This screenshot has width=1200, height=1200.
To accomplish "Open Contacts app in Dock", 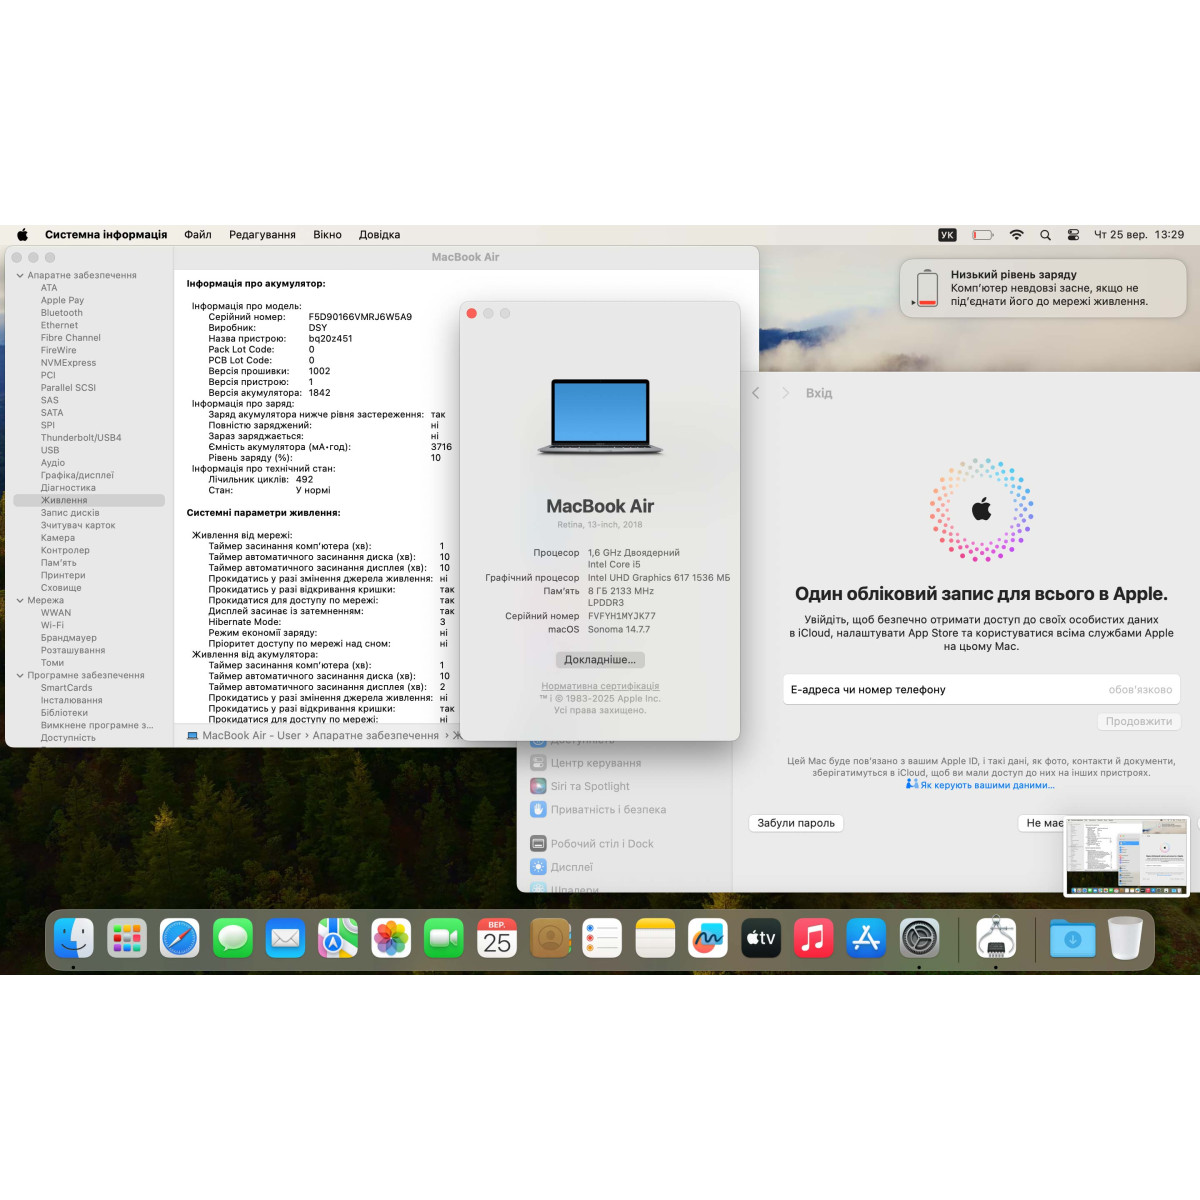I will pyautogui.click(x=550, y=938).
